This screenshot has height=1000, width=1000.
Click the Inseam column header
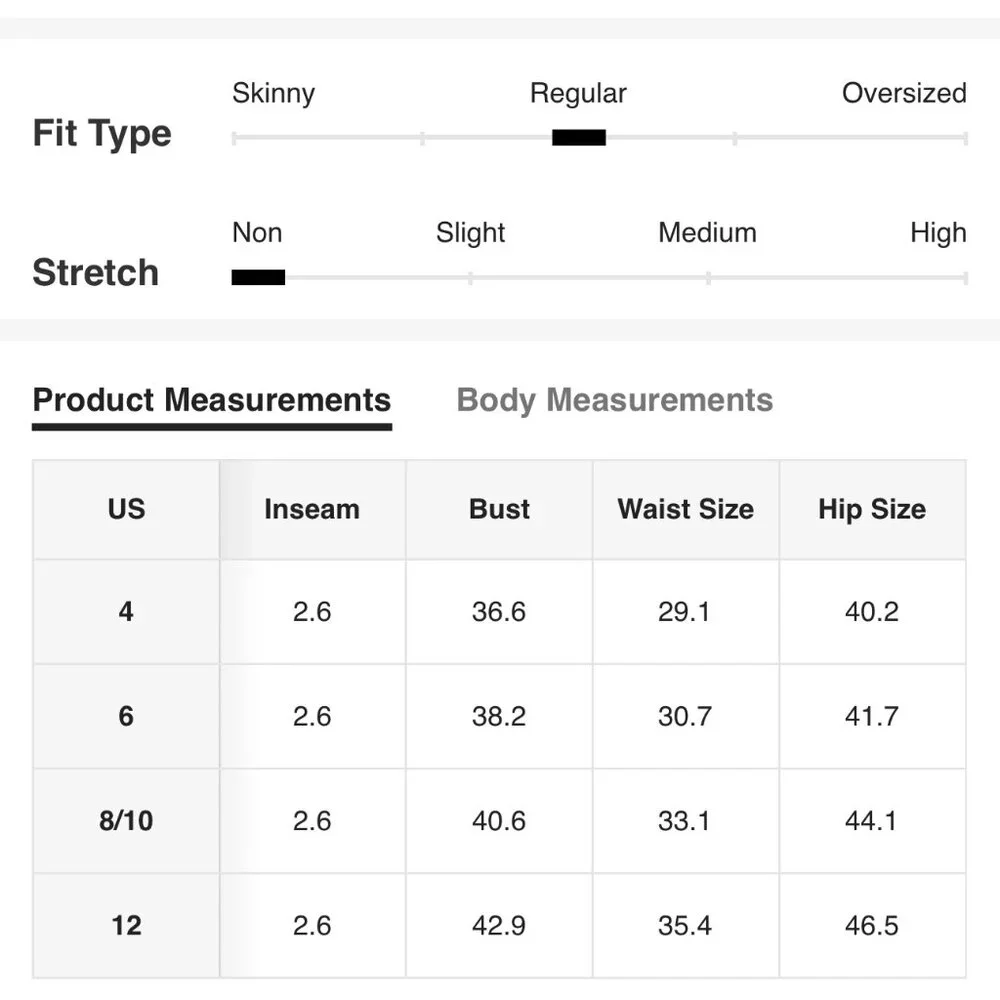point(311,509)
